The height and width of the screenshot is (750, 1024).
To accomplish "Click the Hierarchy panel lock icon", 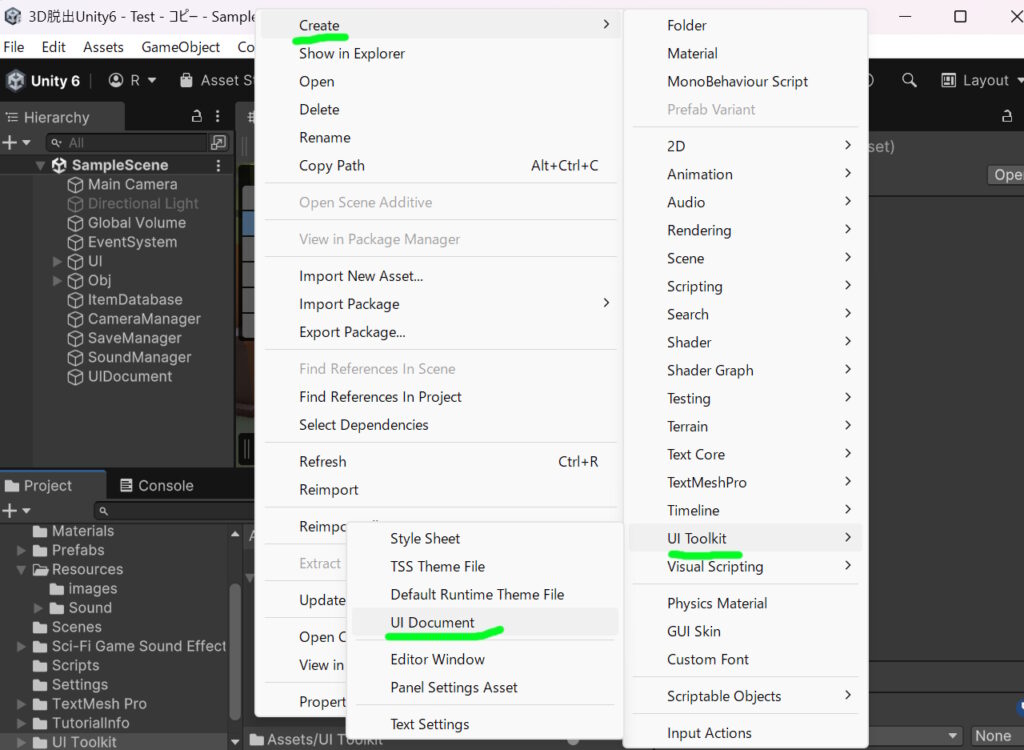I will click(x=196, y=116).
